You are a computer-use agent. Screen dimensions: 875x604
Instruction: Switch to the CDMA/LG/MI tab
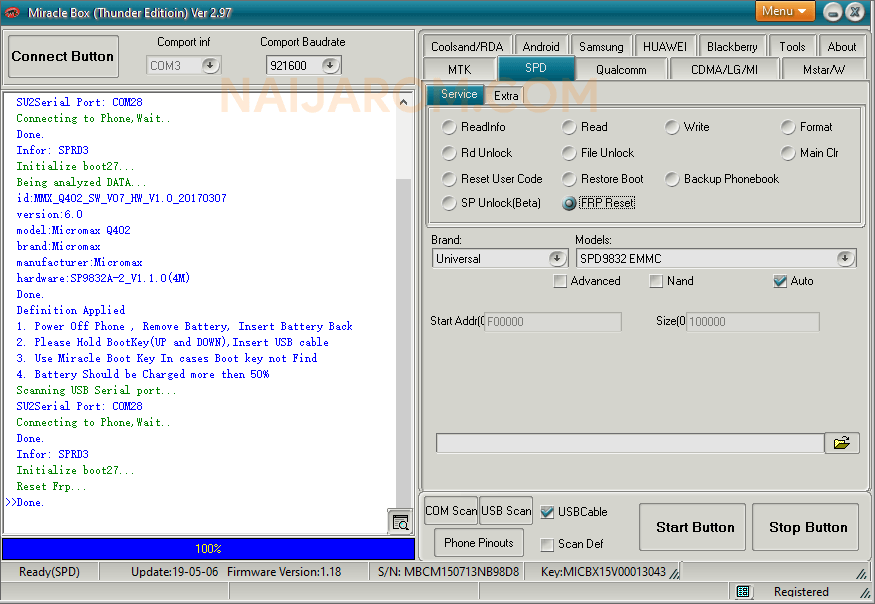[724, 70]
